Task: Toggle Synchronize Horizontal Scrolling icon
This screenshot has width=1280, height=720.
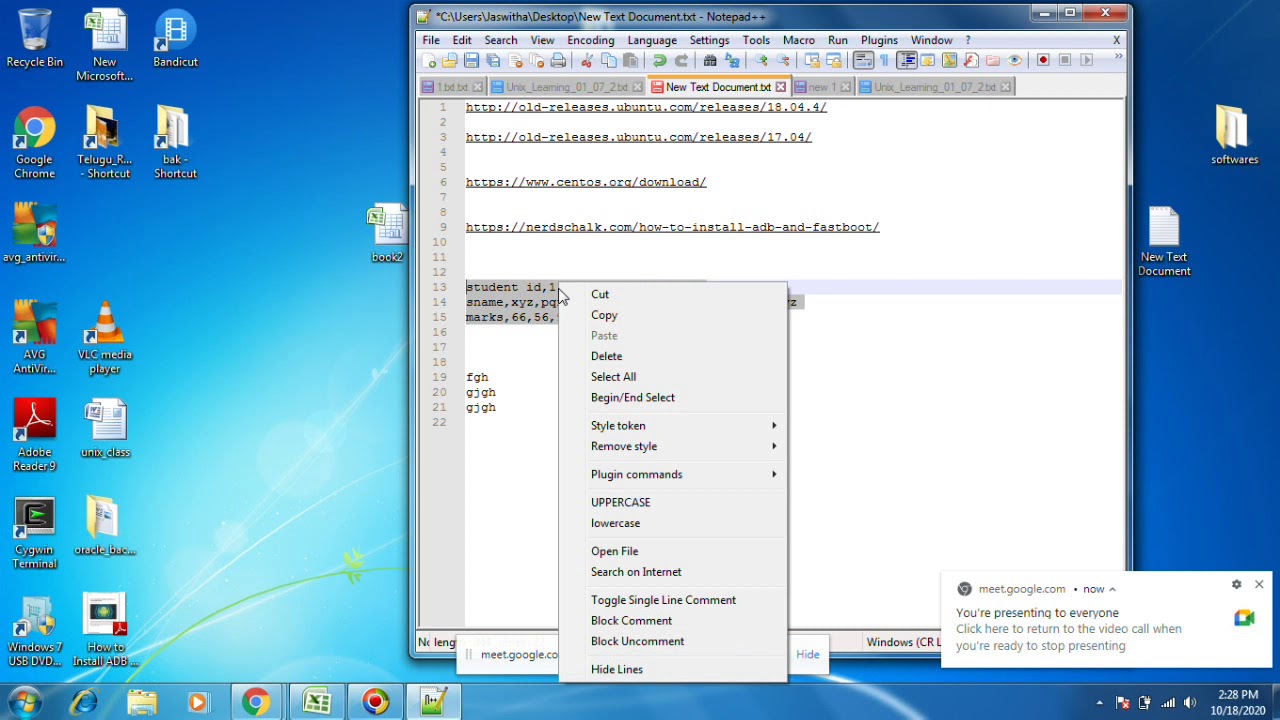Action: [833, 60]
